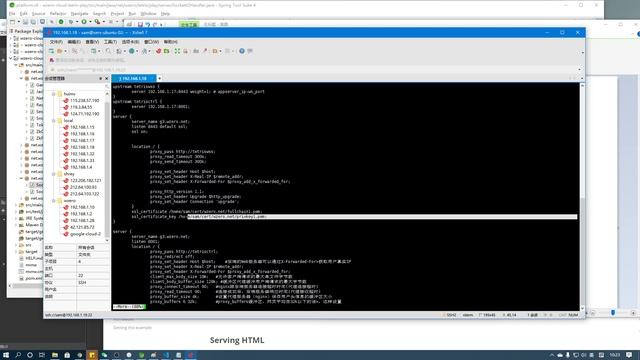The image size is (640, 360).
Task: Open Refactor menu in Spring Tool Suite
Action: click(58, 14)
